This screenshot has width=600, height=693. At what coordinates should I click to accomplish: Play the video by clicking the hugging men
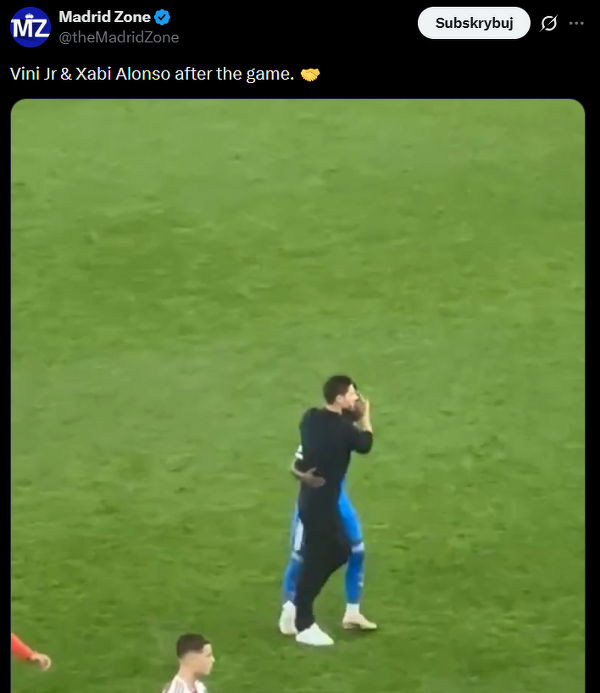point(329,508)
